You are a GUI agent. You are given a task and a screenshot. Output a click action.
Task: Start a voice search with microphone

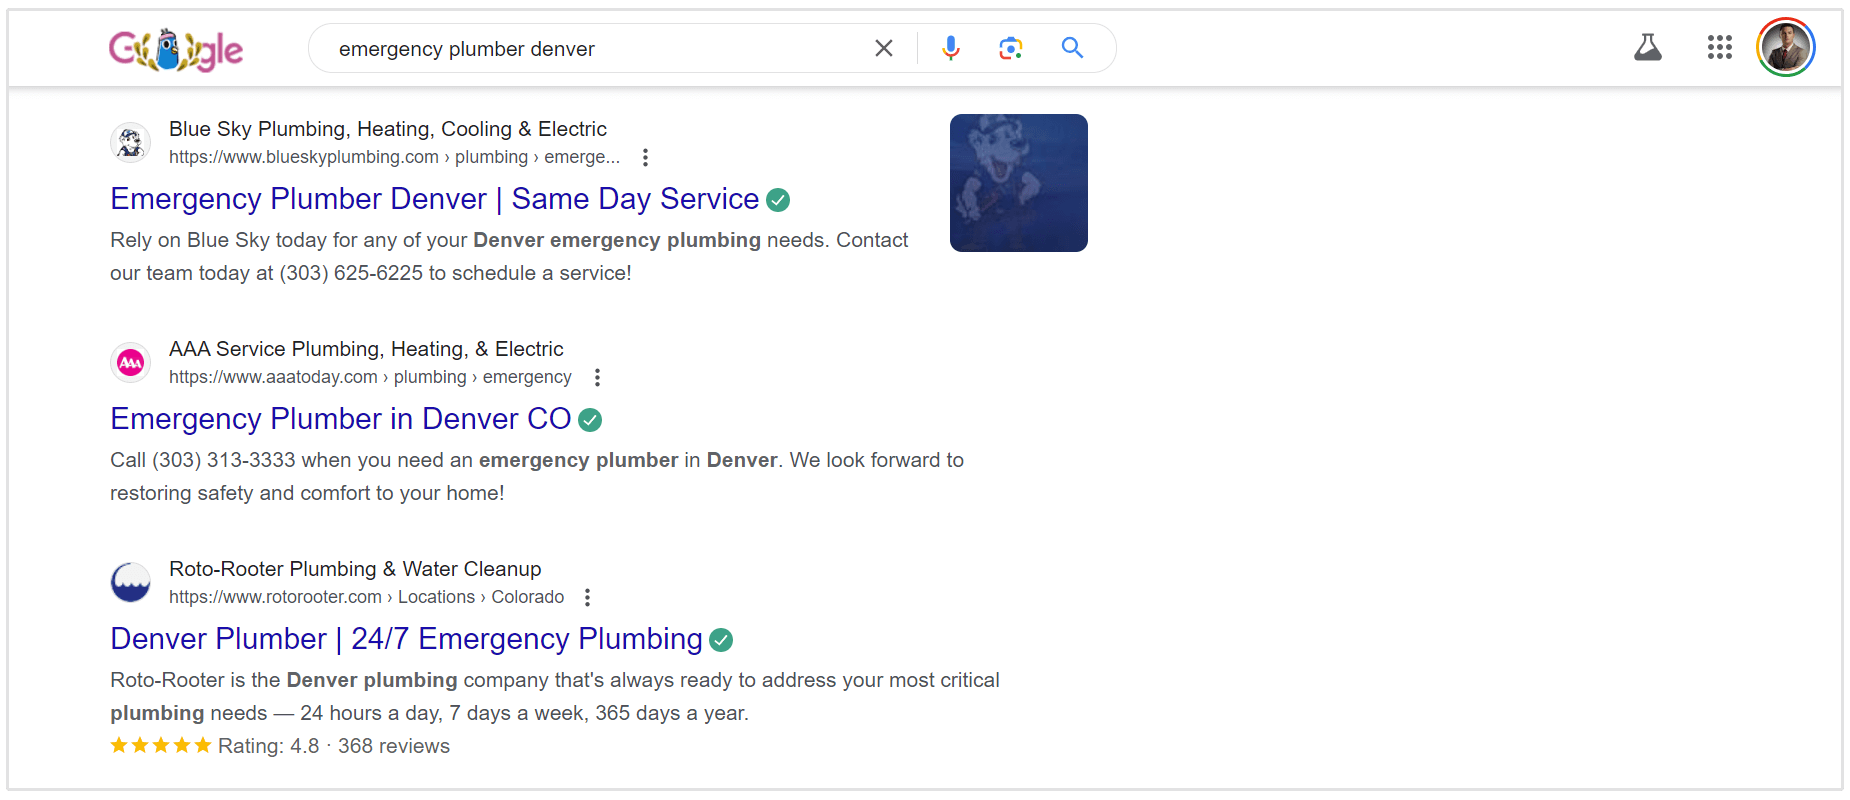coord(951,48)
